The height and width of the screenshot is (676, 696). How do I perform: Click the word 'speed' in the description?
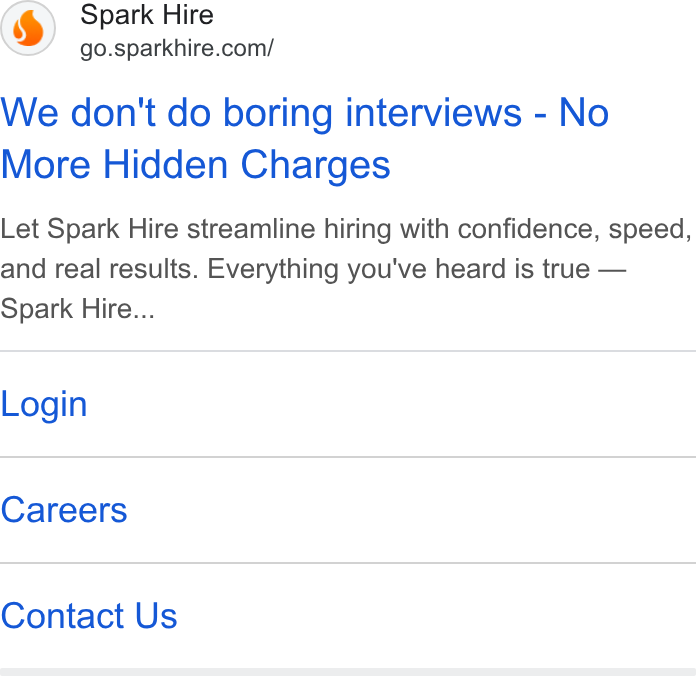649,229
